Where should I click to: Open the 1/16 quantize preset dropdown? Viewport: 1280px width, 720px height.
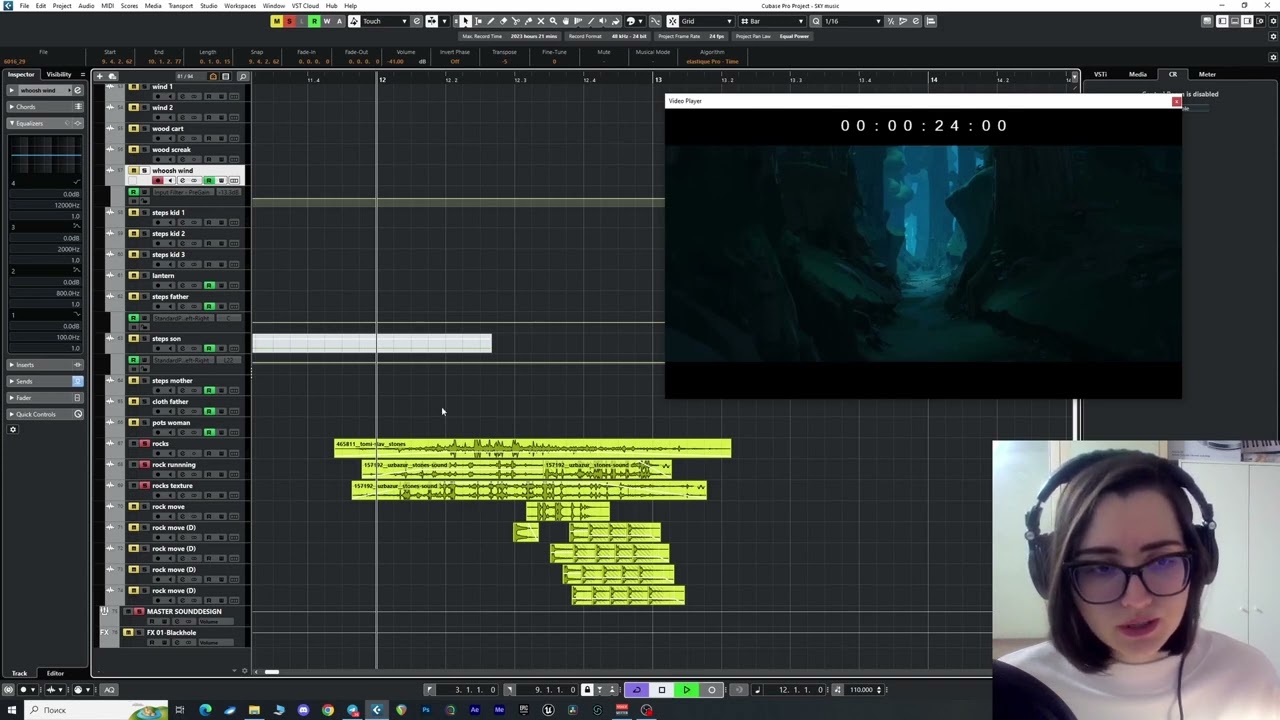pyautogui.click(x=853, y=21)
